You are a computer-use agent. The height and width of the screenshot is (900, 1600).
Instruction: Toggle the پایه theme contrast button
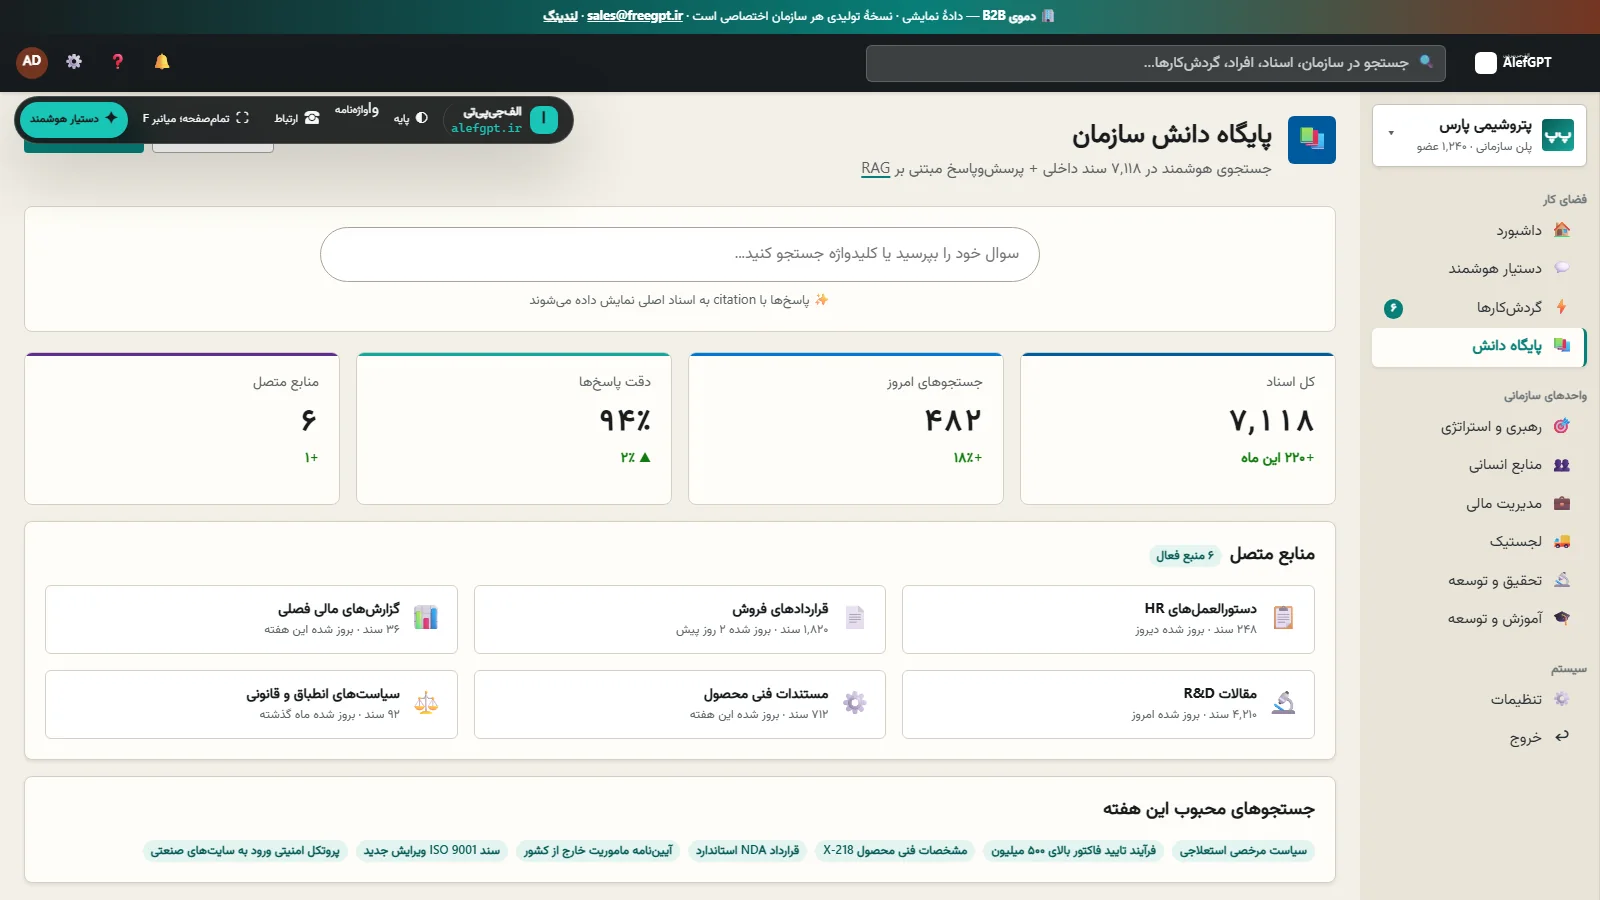click(x=411, y=118)
